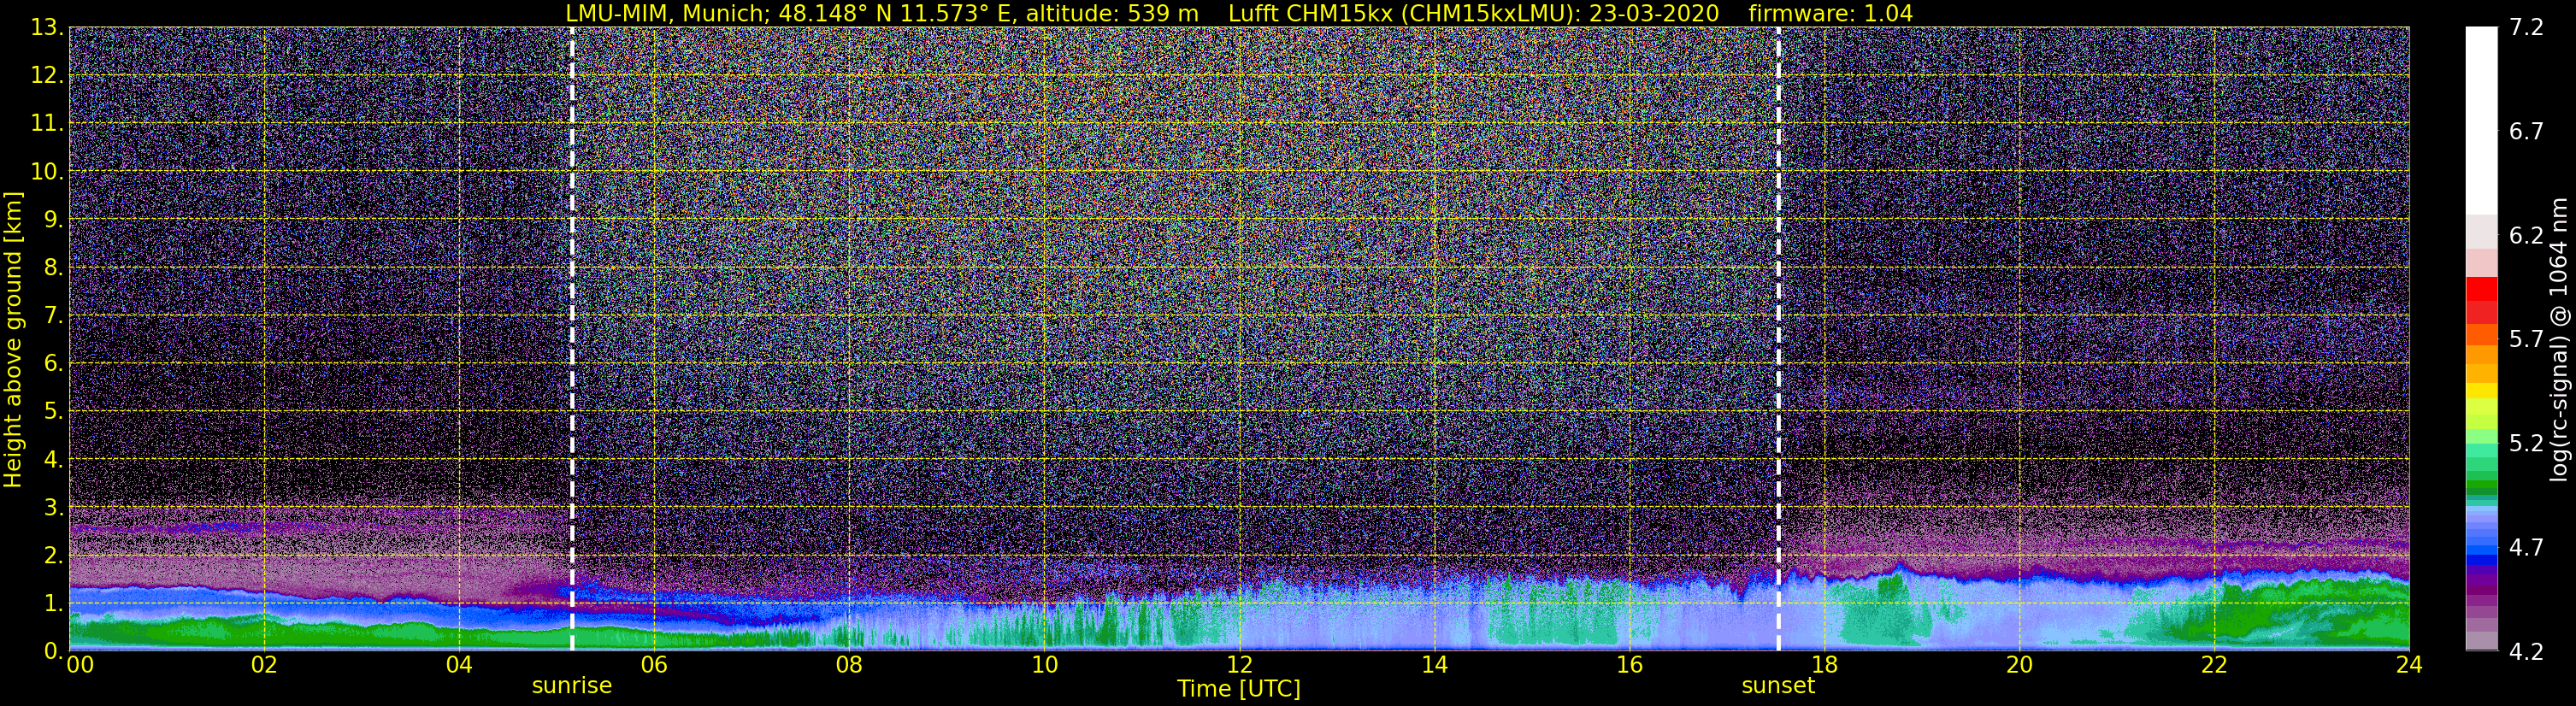Click the 'Time [UTC]' axis label

1238,689
